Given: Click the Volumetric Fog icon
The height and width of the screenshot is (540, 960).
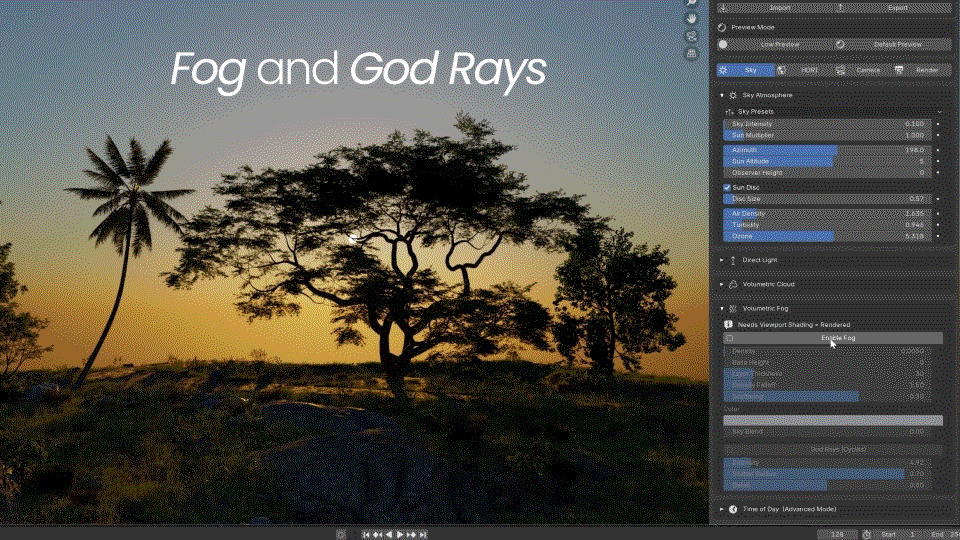Looking at the screenshot, I should pos(733,309).
